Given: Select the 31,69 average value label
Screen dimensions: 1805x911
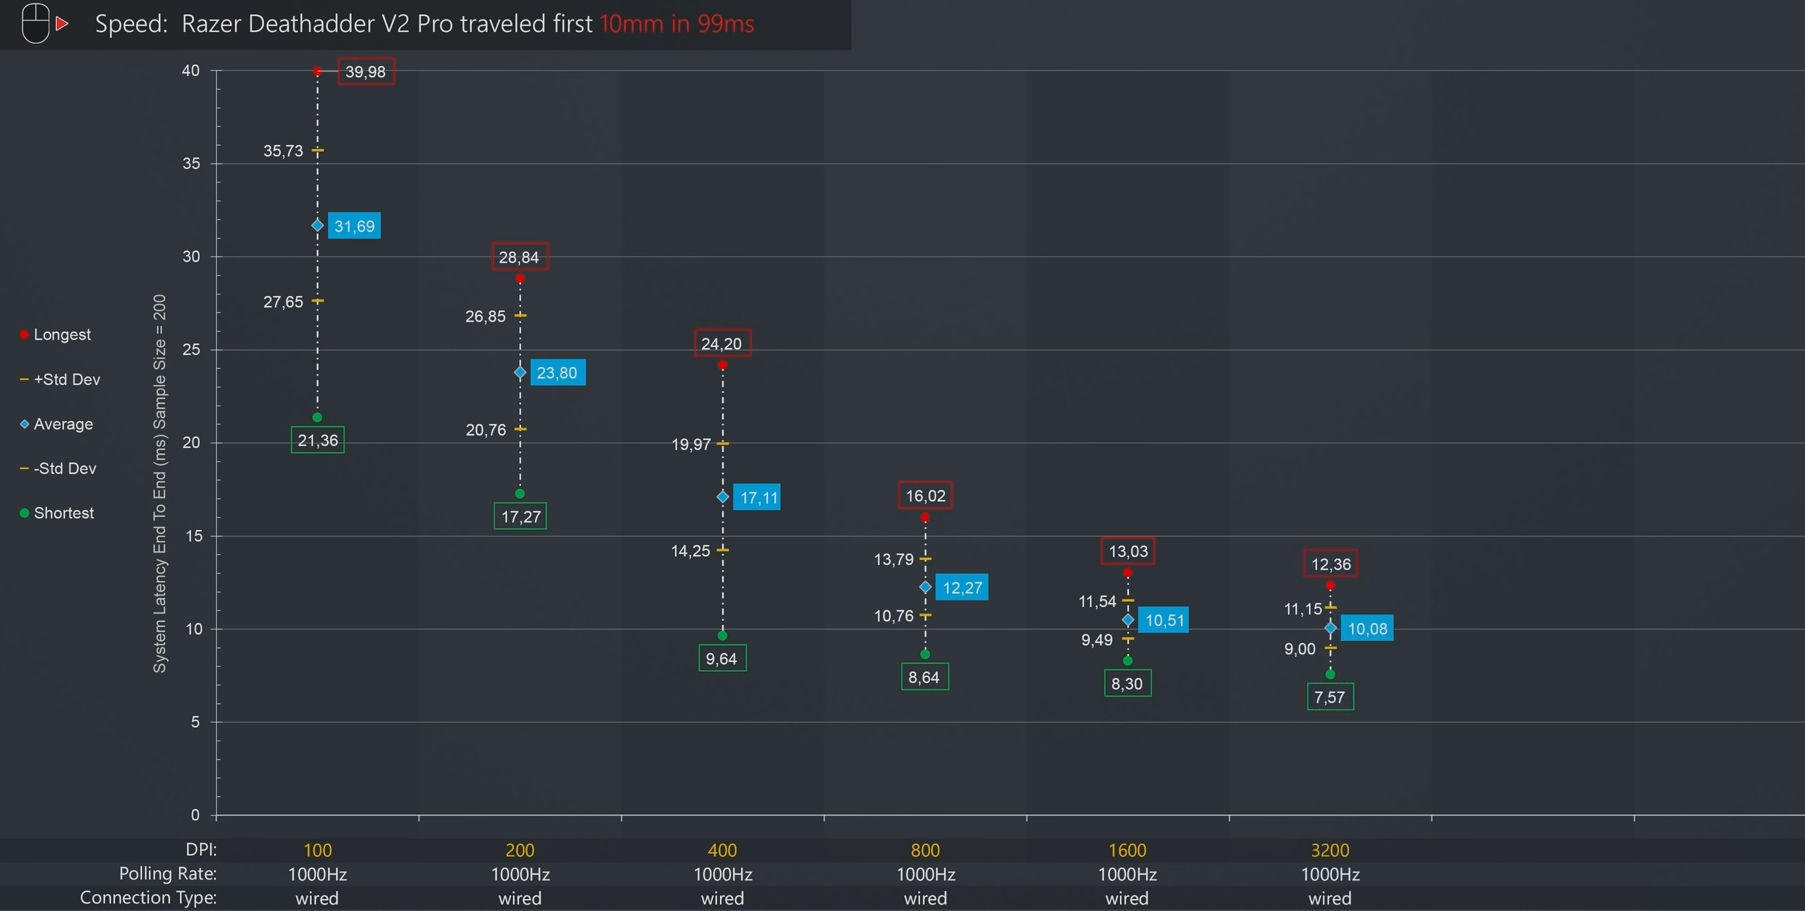Looking at the screenshot, I should (354, 226).
